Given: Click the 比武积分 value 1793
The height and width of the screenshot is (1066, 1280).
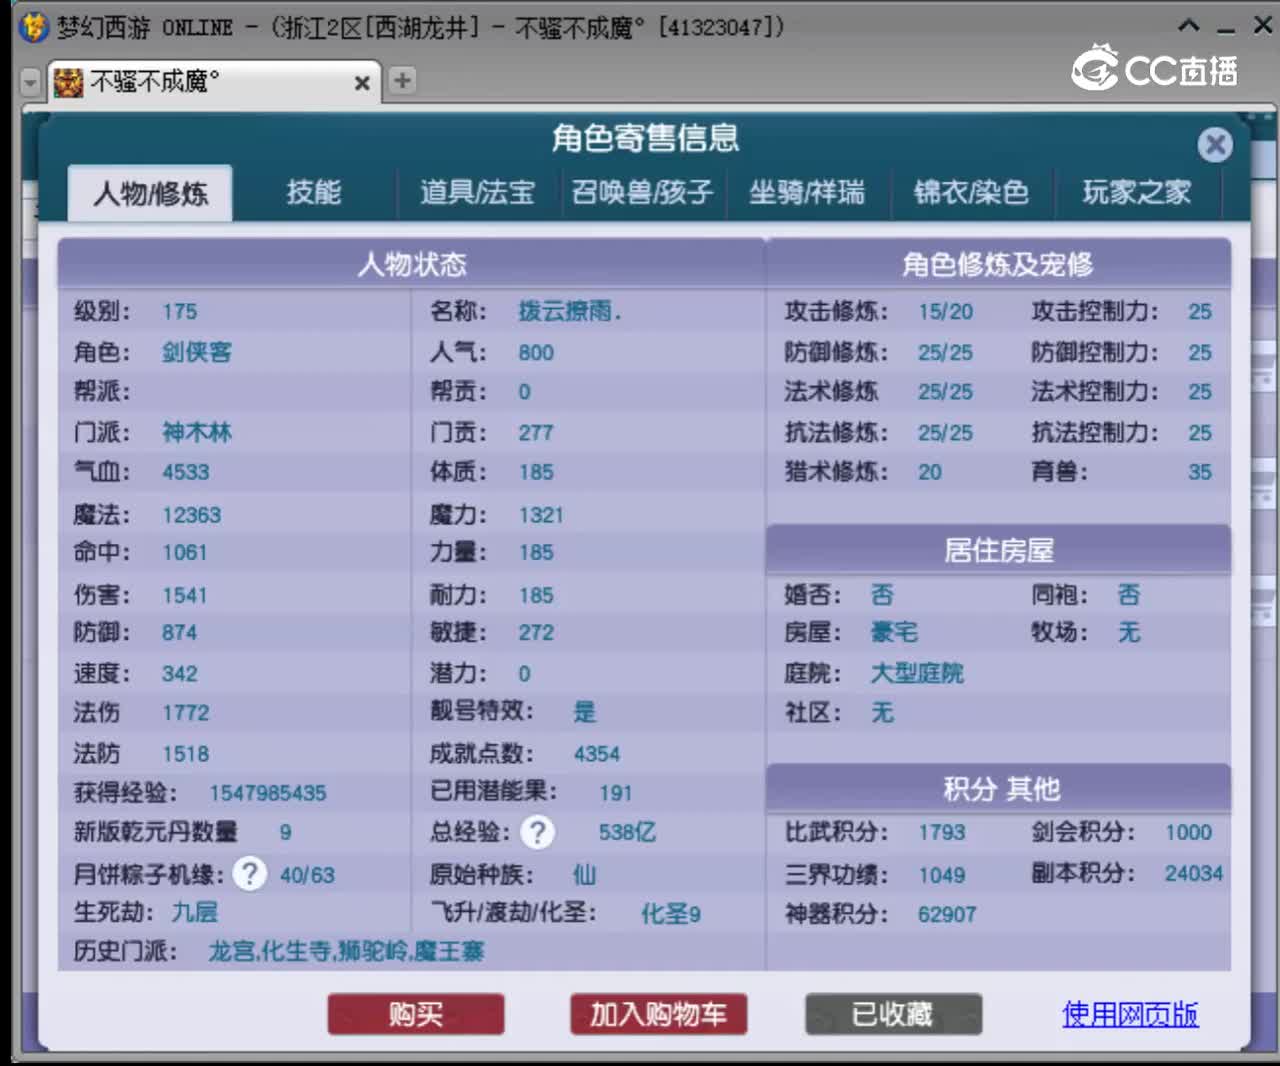Looking at the screenshot, I should [x=942, y=832].
